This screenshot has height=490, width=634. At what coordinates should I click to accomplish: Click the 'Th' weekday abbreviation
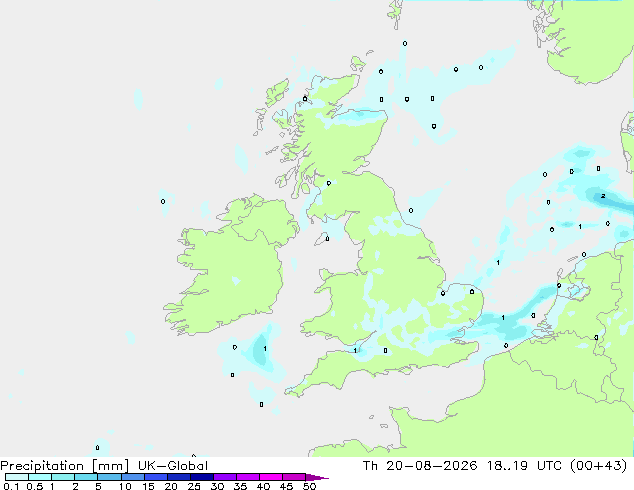[x=370, y=466]
